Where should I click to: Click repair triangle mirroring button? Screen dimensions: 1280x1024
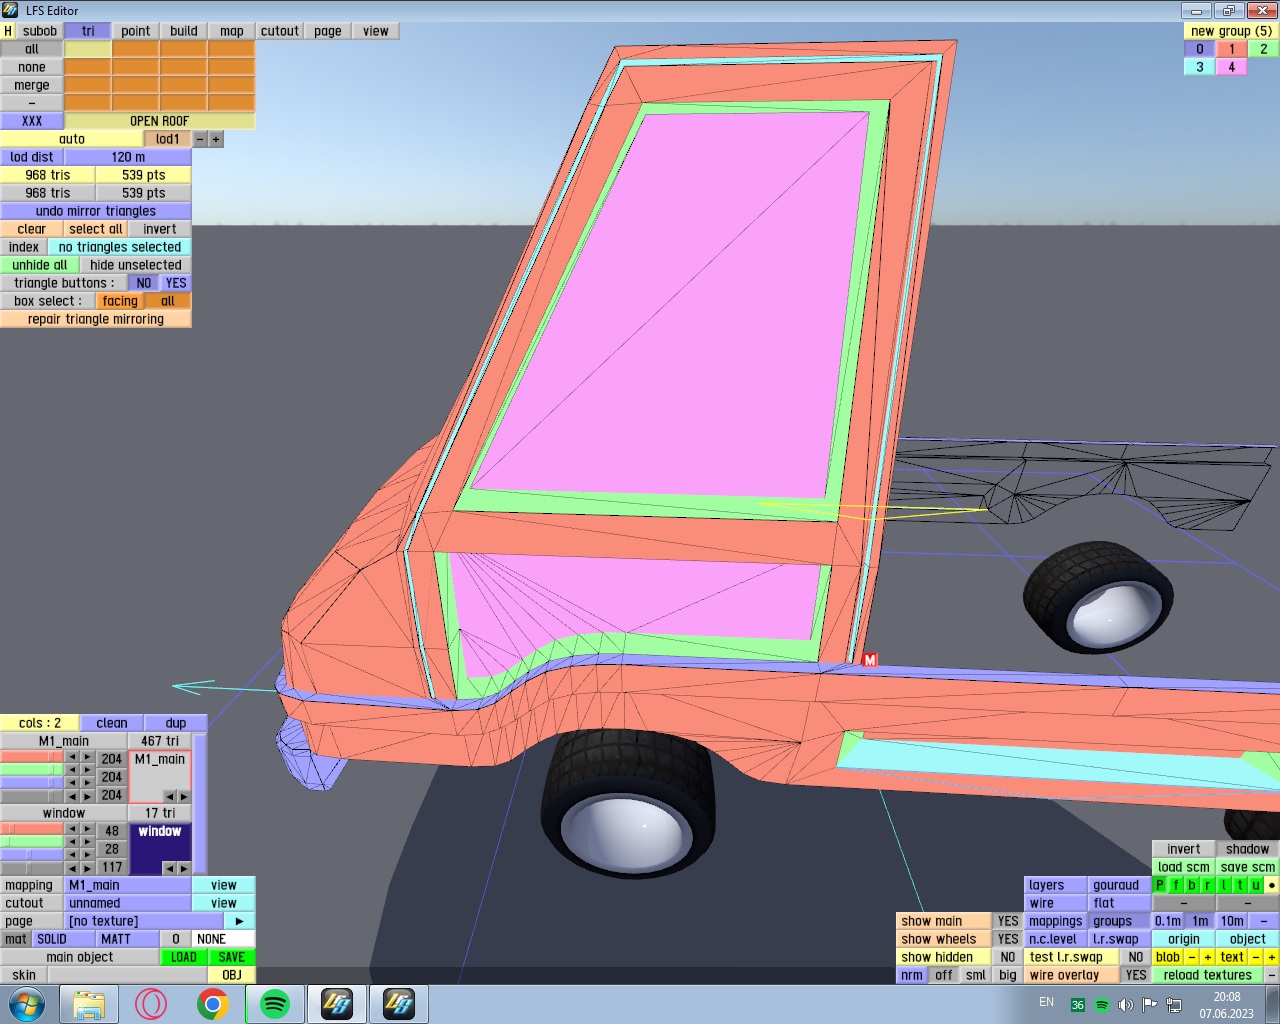(x=96, y=319)
